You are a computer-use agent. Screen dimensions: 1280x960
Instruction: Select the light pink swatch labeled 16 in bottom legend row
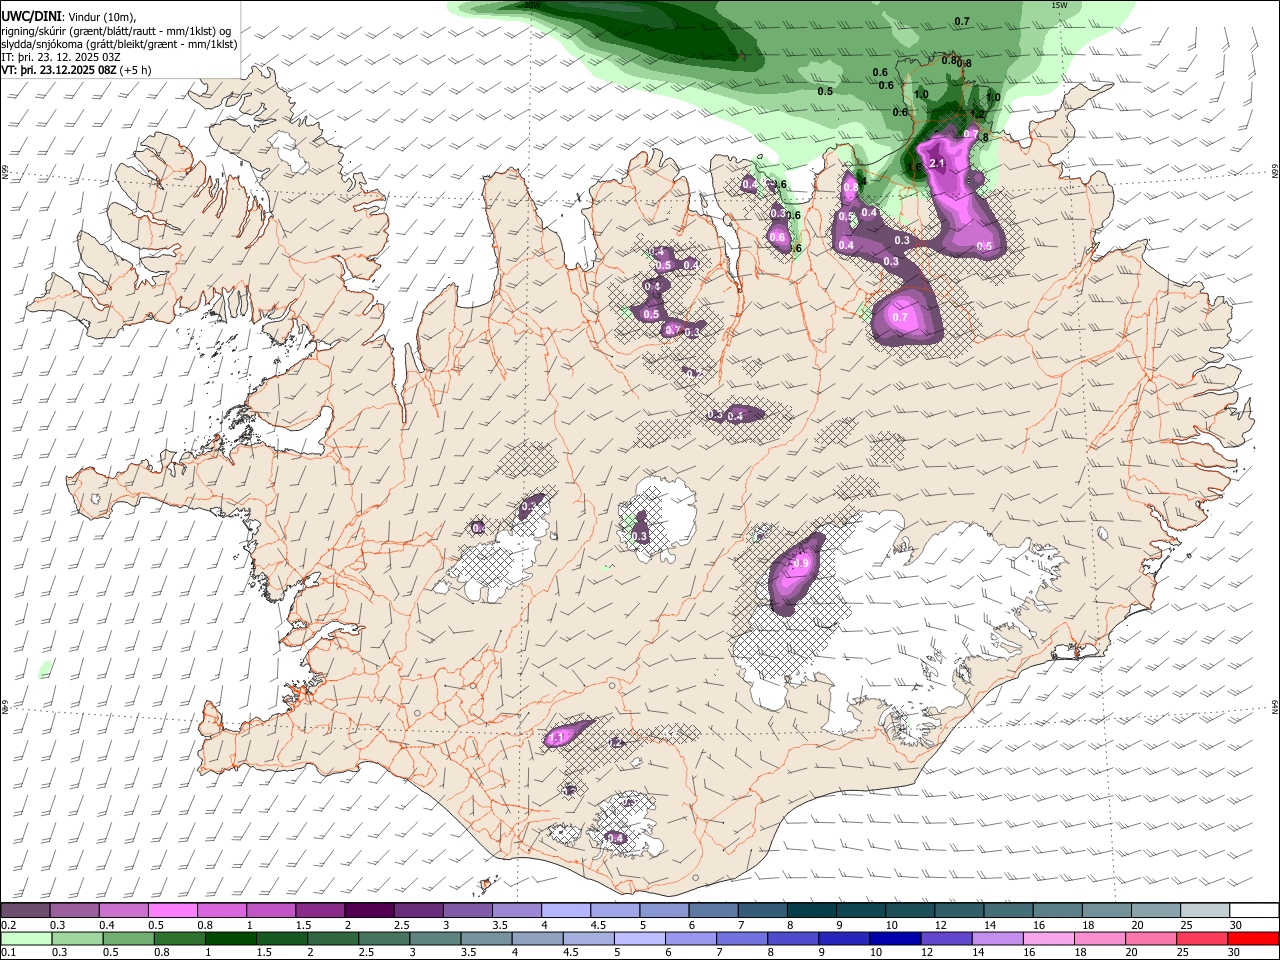1049,939
